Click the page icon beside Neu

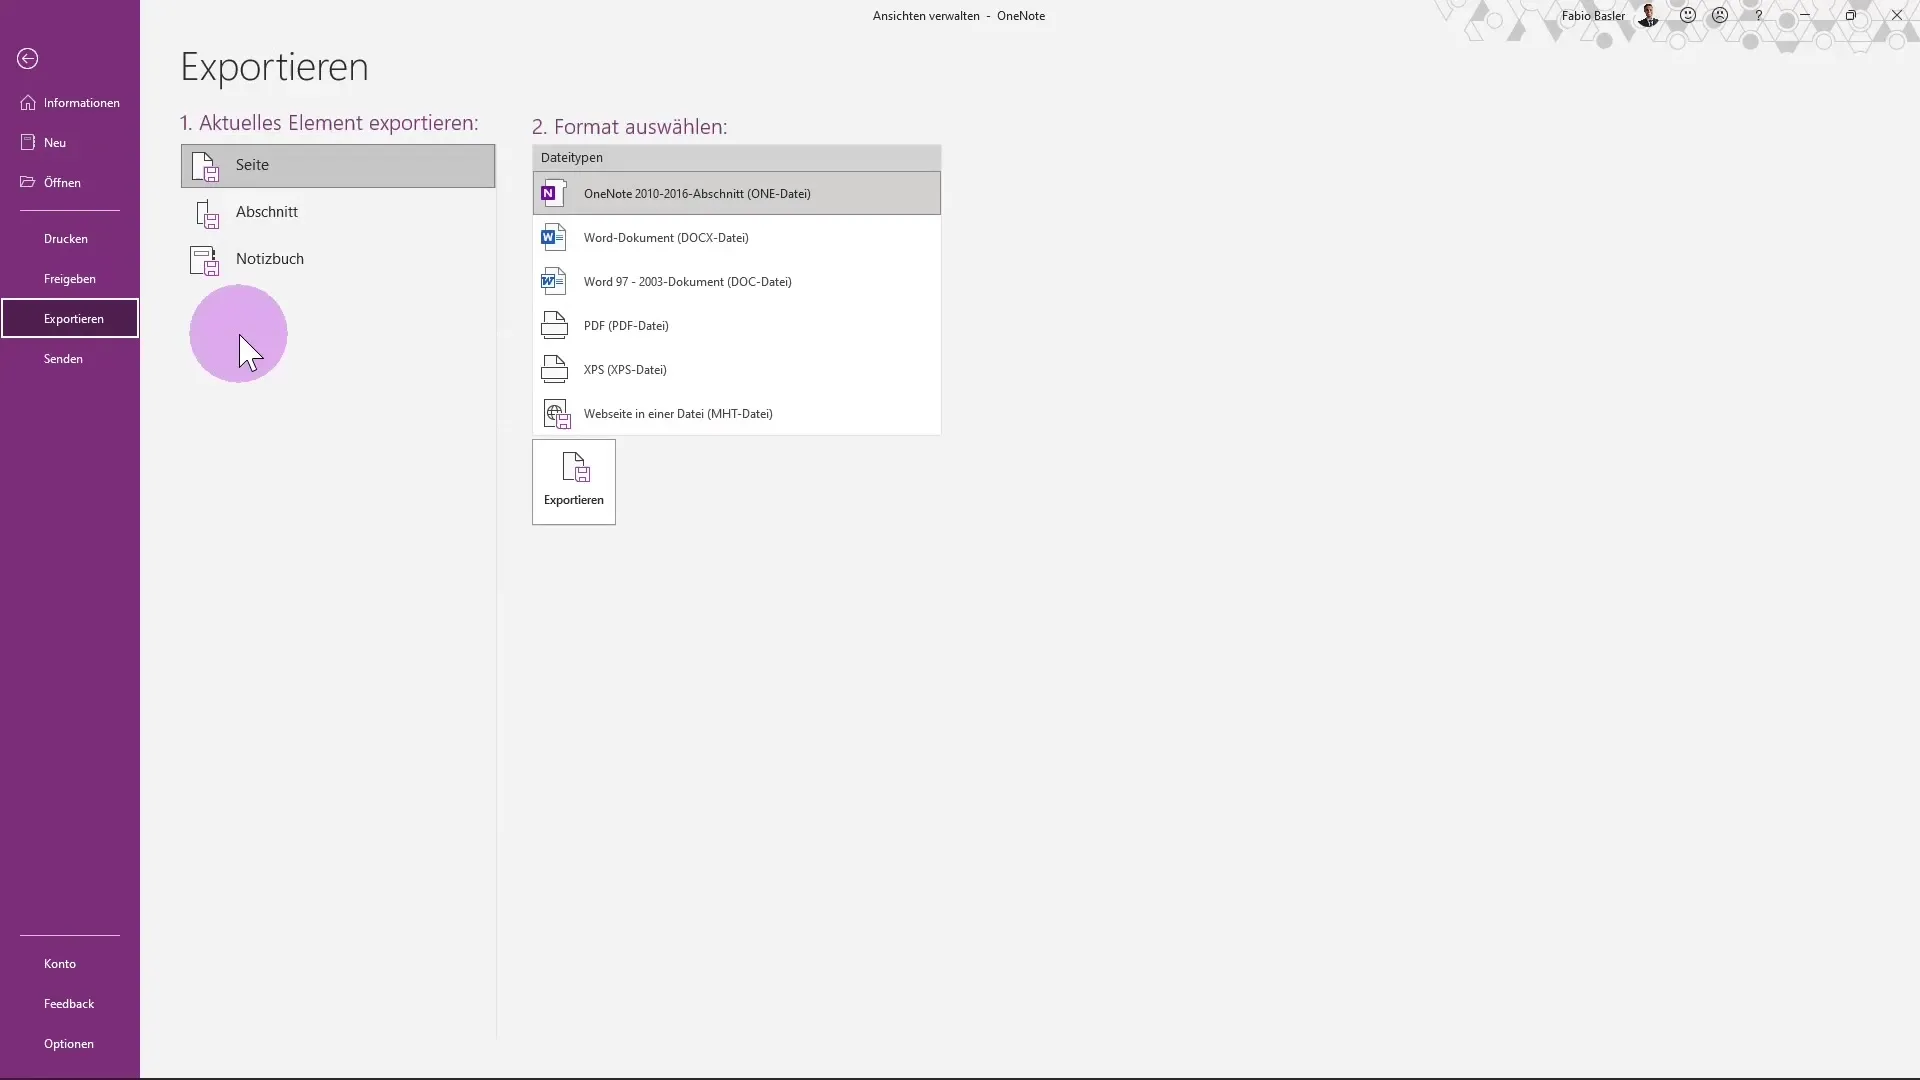pos(28,143)
